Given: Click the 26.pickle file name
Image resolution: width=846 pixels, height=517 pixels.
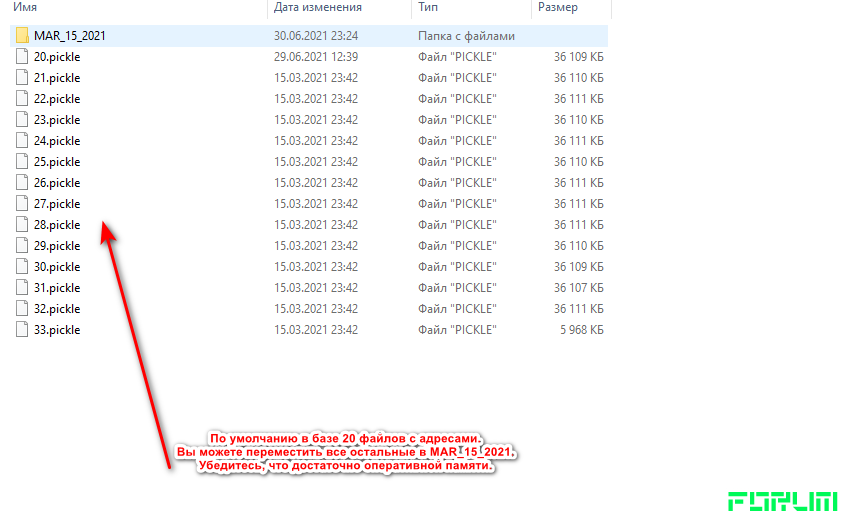Looking at the screenshot, I should (x=57, y=183).
